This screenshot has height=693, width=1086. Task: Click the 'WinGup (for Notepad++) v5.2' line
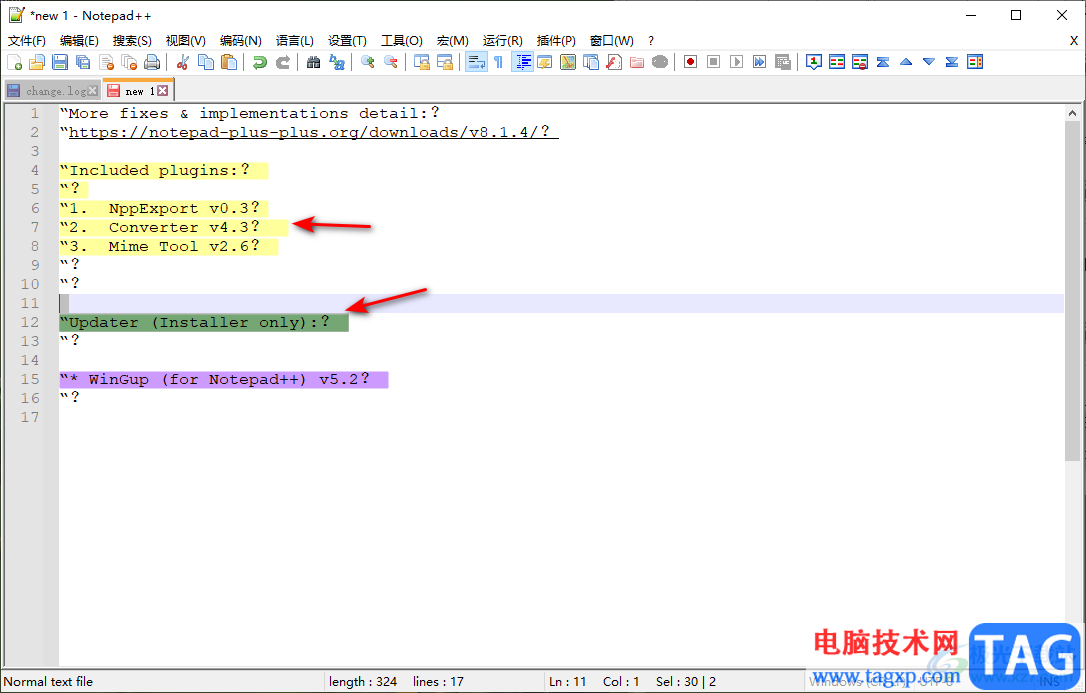pos(224,379)
